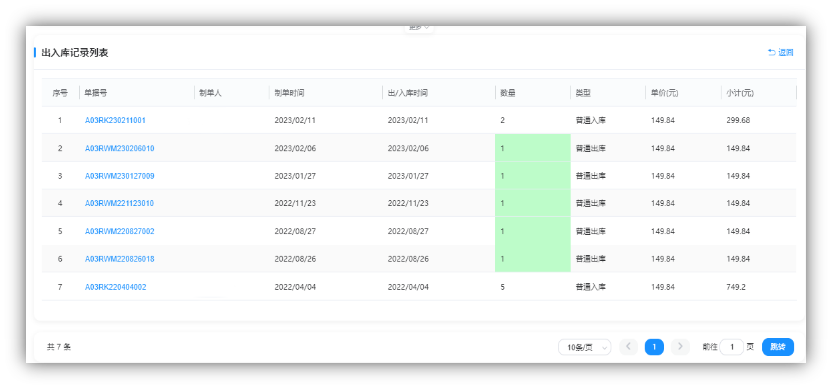The image size is (835, 391).
Task: Go to next page arrow
Action: [x=680, y=347]
